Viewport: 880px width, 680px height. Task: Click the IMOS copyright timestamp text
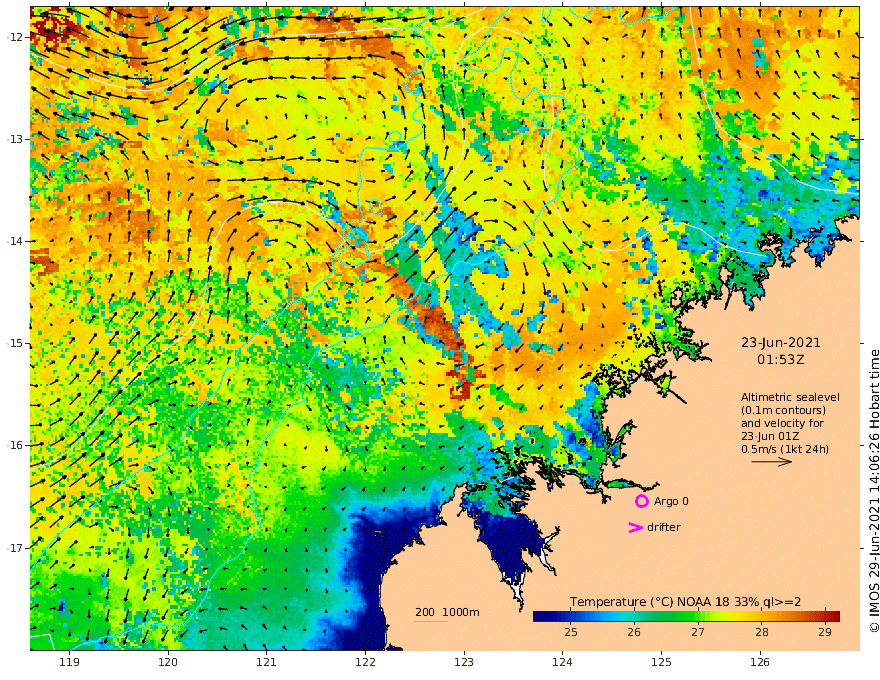click(x=874, y=491)
